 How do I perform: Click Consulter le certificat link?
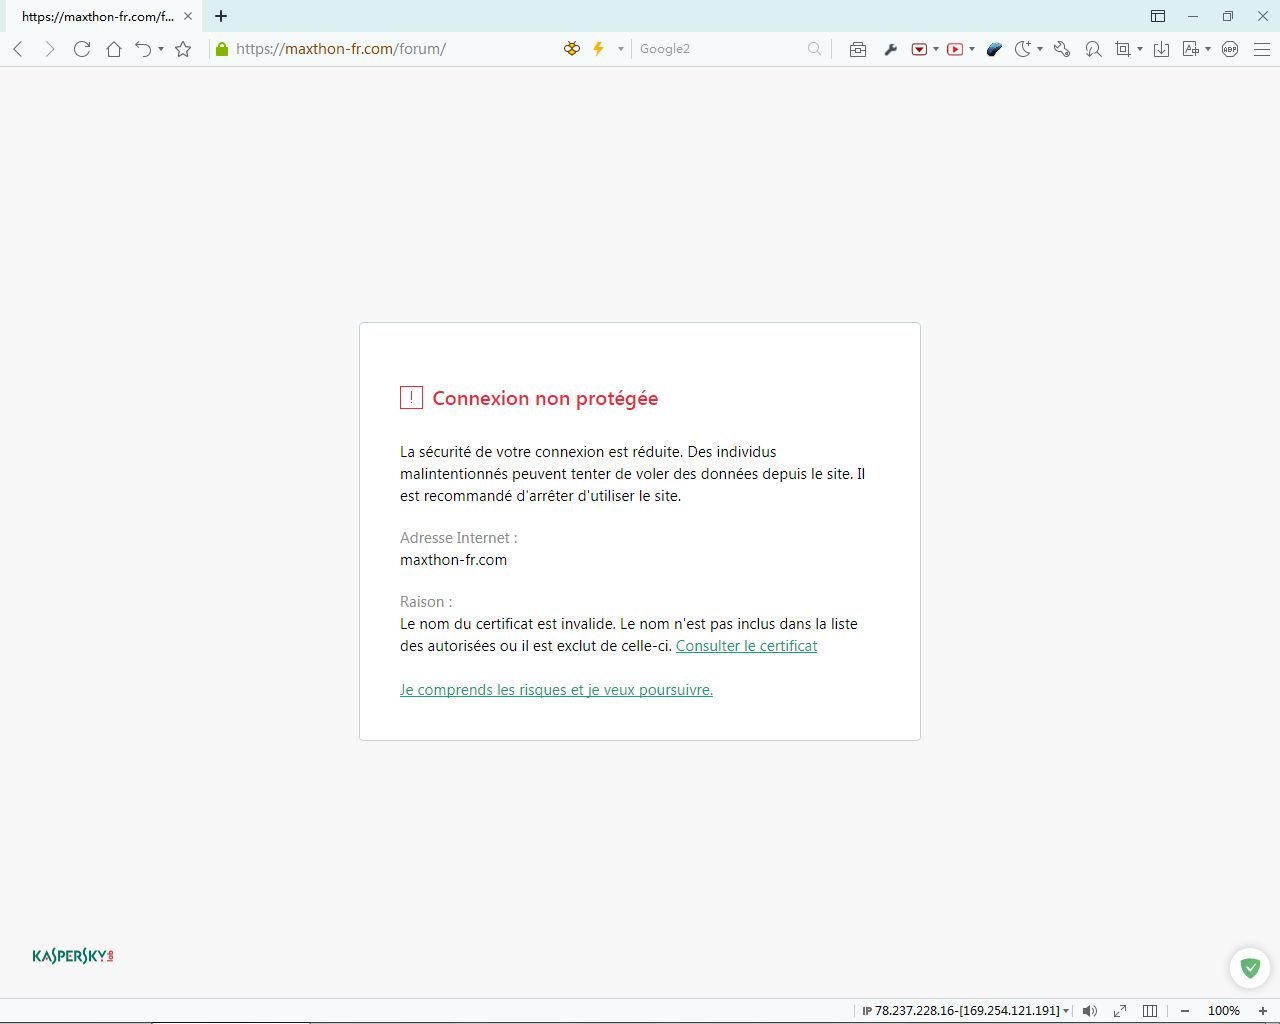pos(746,646)
